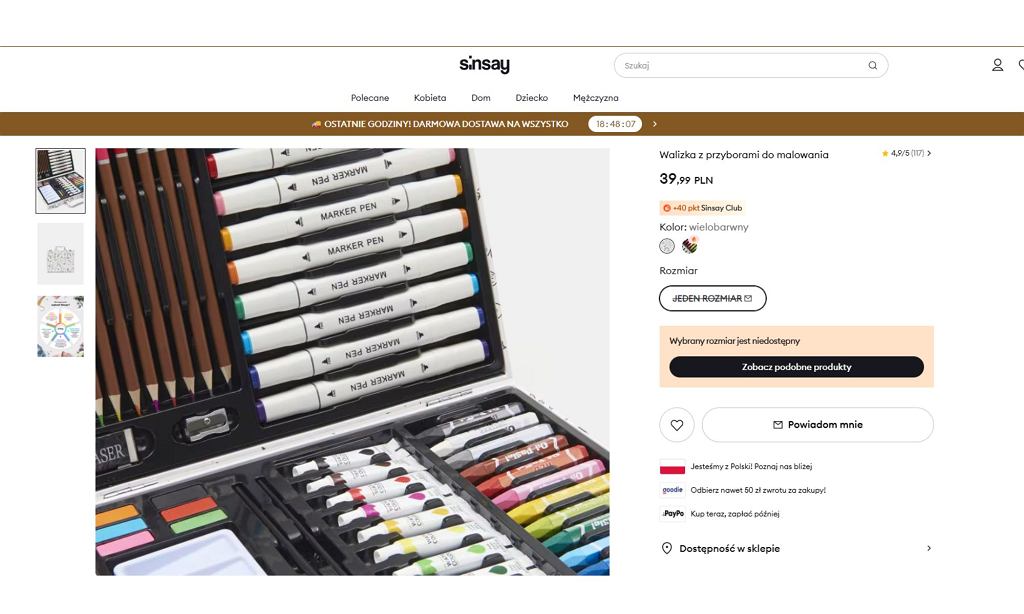Open the Dziecko menu

coord(532,98)
